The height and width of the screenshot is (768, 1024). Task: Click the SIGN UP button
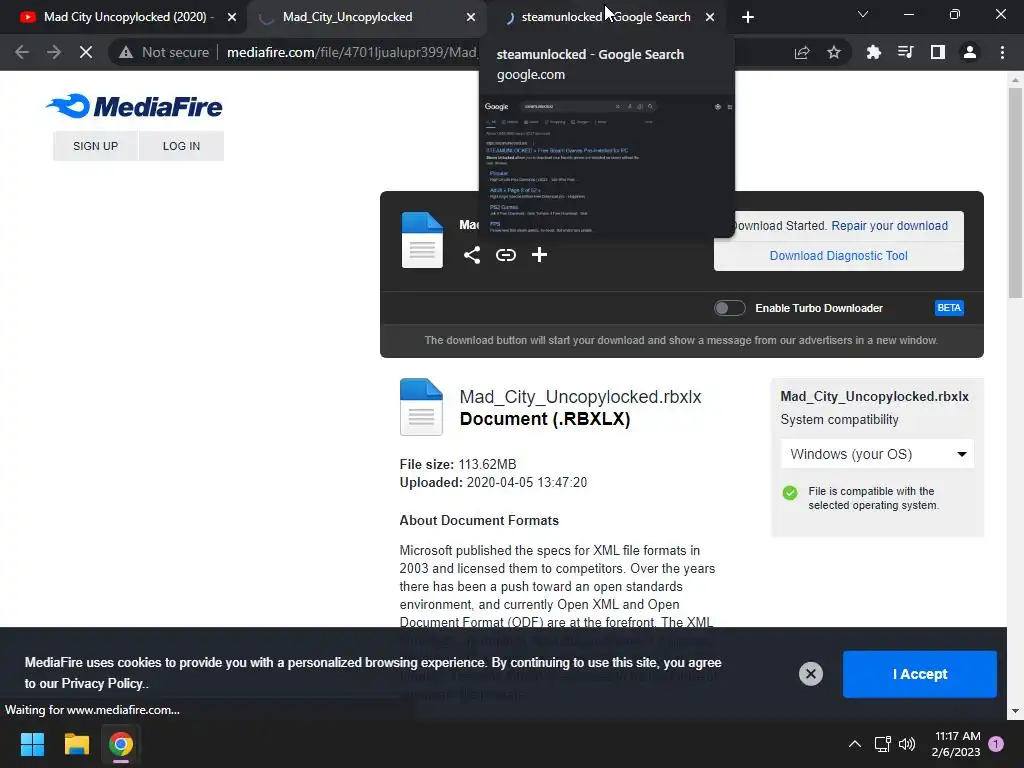(95, 146)
